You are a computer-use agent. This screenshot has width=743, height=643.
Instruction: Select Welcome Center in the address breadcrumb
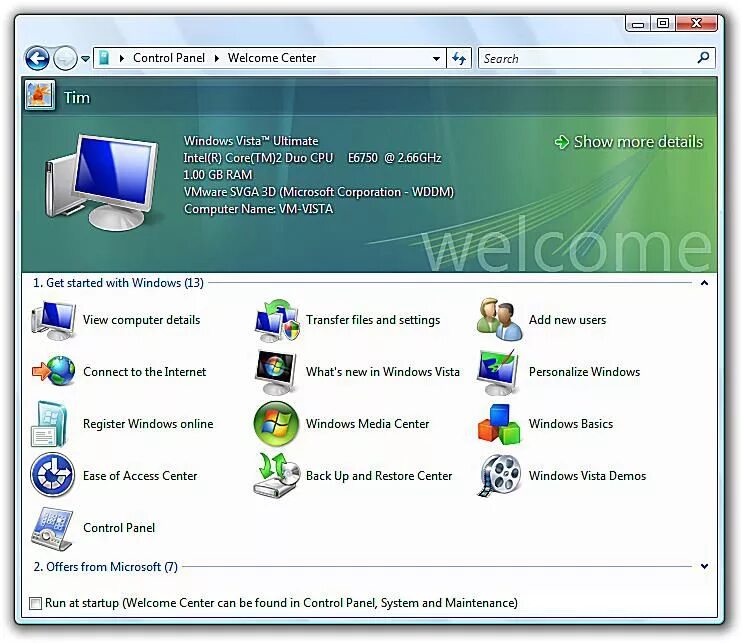(272, 58)
